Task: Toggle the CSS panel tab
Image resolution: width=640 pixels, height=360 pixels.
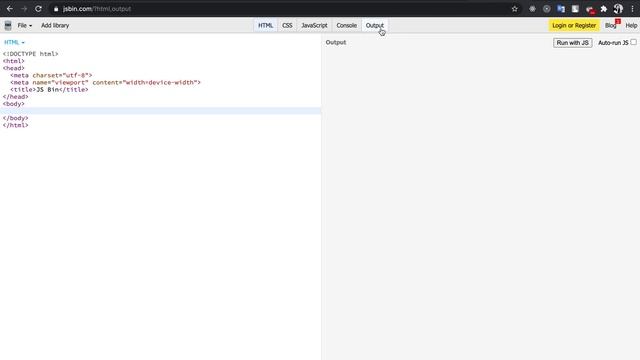Action: click(287, 25)
